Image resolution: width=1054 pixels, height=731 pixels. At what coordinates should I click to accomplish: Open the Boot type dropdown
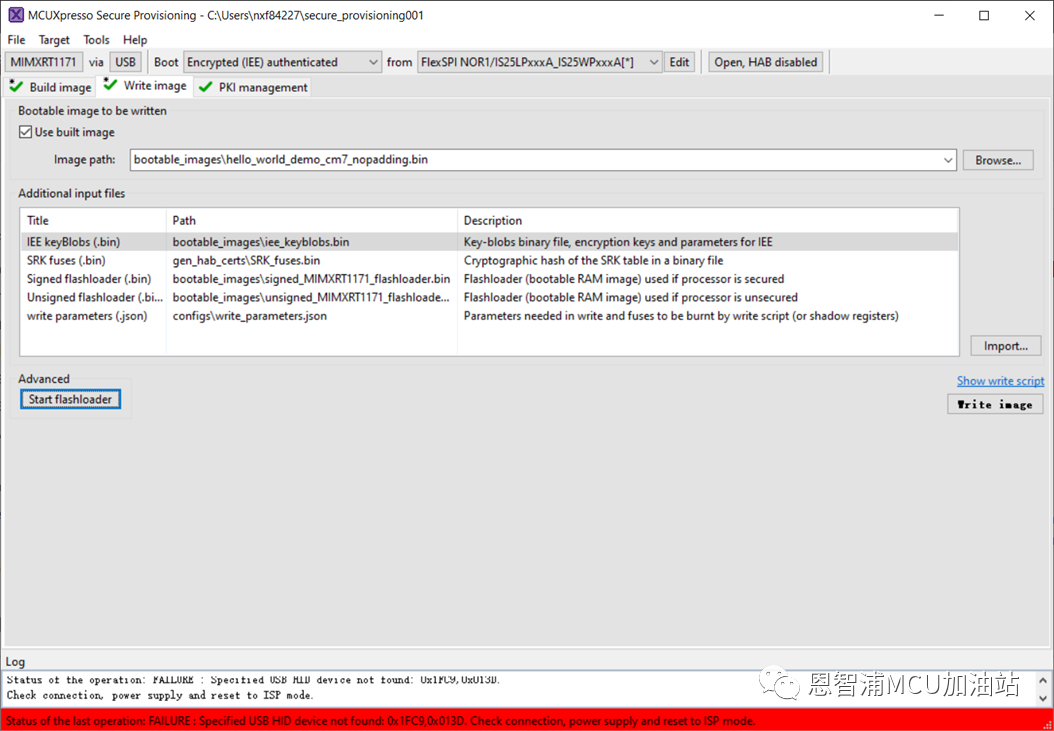pyautogui.click(x=282, y=62)
